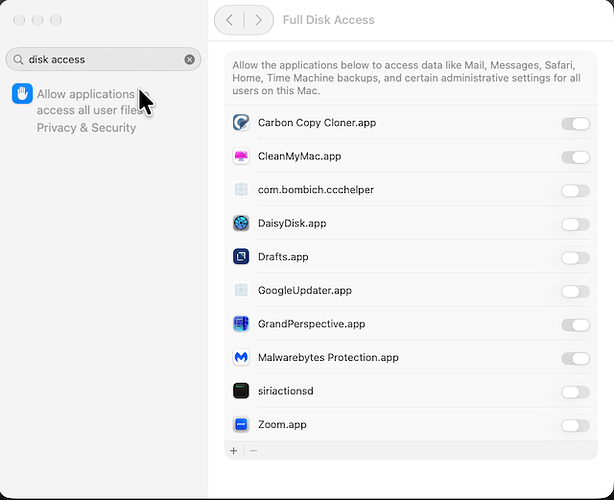Image resolution: width=614 pixels, height=500 pixels.
Task: Click the Zoom app icon
Action: click(x=241, y=424)
